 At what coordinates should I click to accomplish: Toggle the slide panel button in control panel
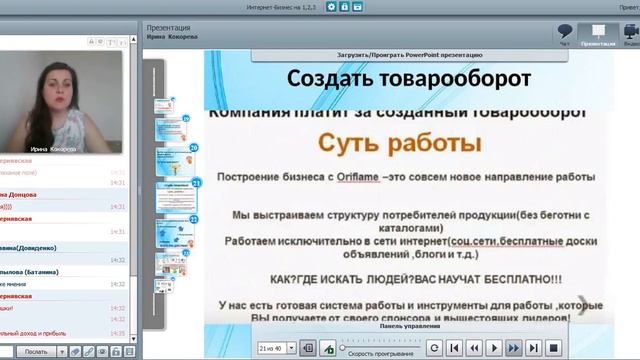[x=309, y=348]
